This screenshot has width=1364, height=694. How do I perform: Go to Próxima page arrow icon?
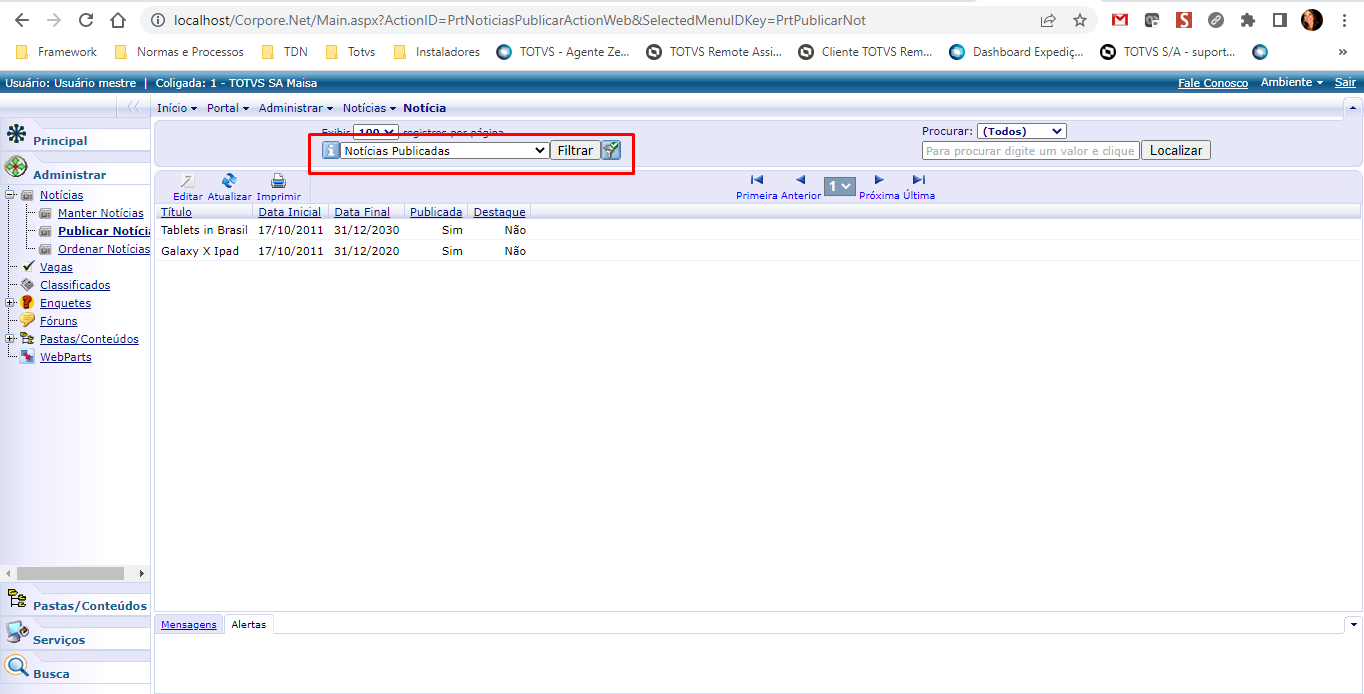[880, 180]
